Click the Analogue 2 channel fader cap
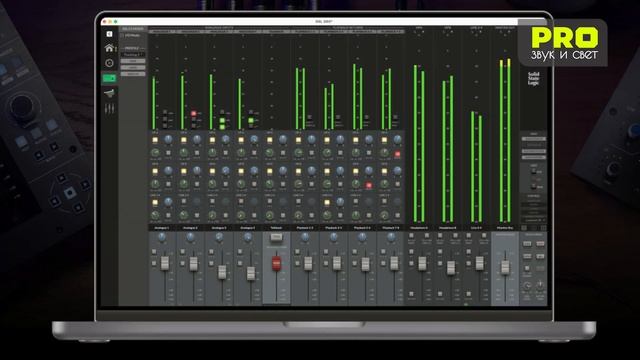This screenshot has width=640, height=360. tap(193, 263)
